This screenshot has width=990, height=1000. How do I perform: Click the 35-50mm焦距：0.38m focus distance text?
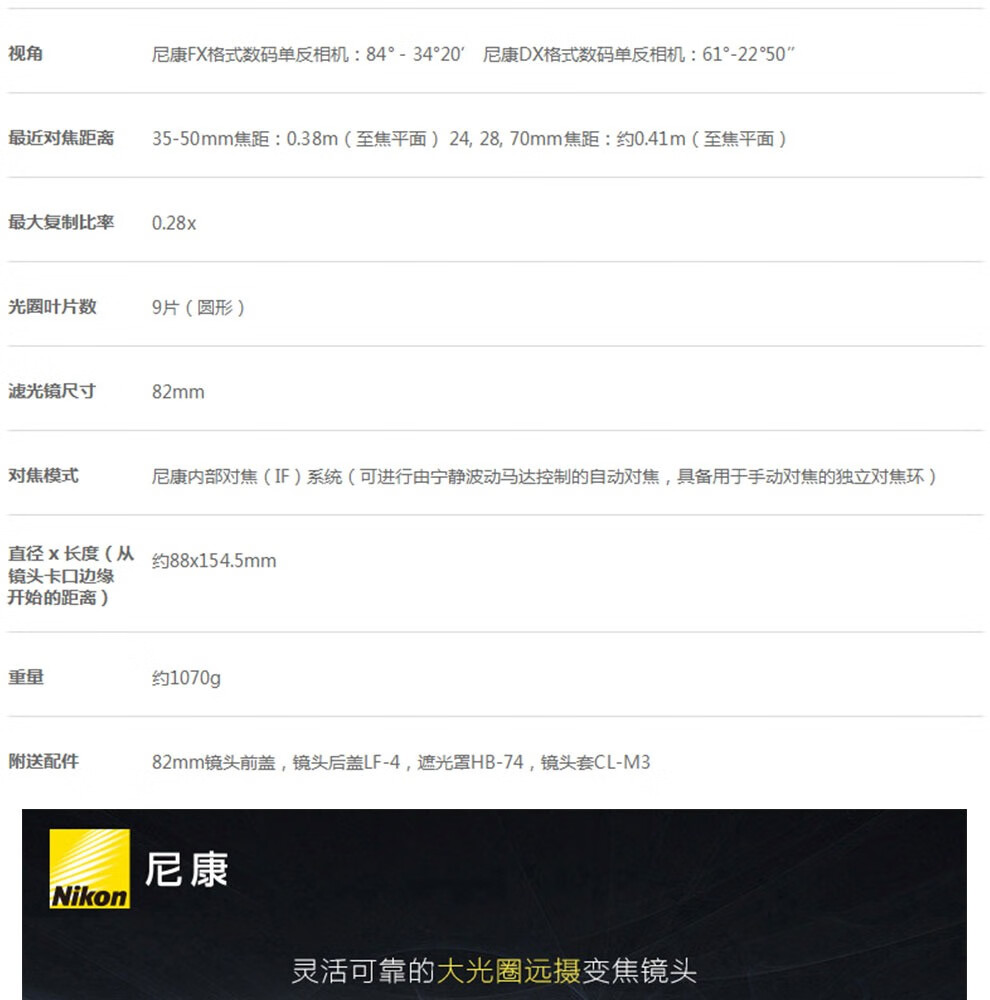(x=296, y=139)
